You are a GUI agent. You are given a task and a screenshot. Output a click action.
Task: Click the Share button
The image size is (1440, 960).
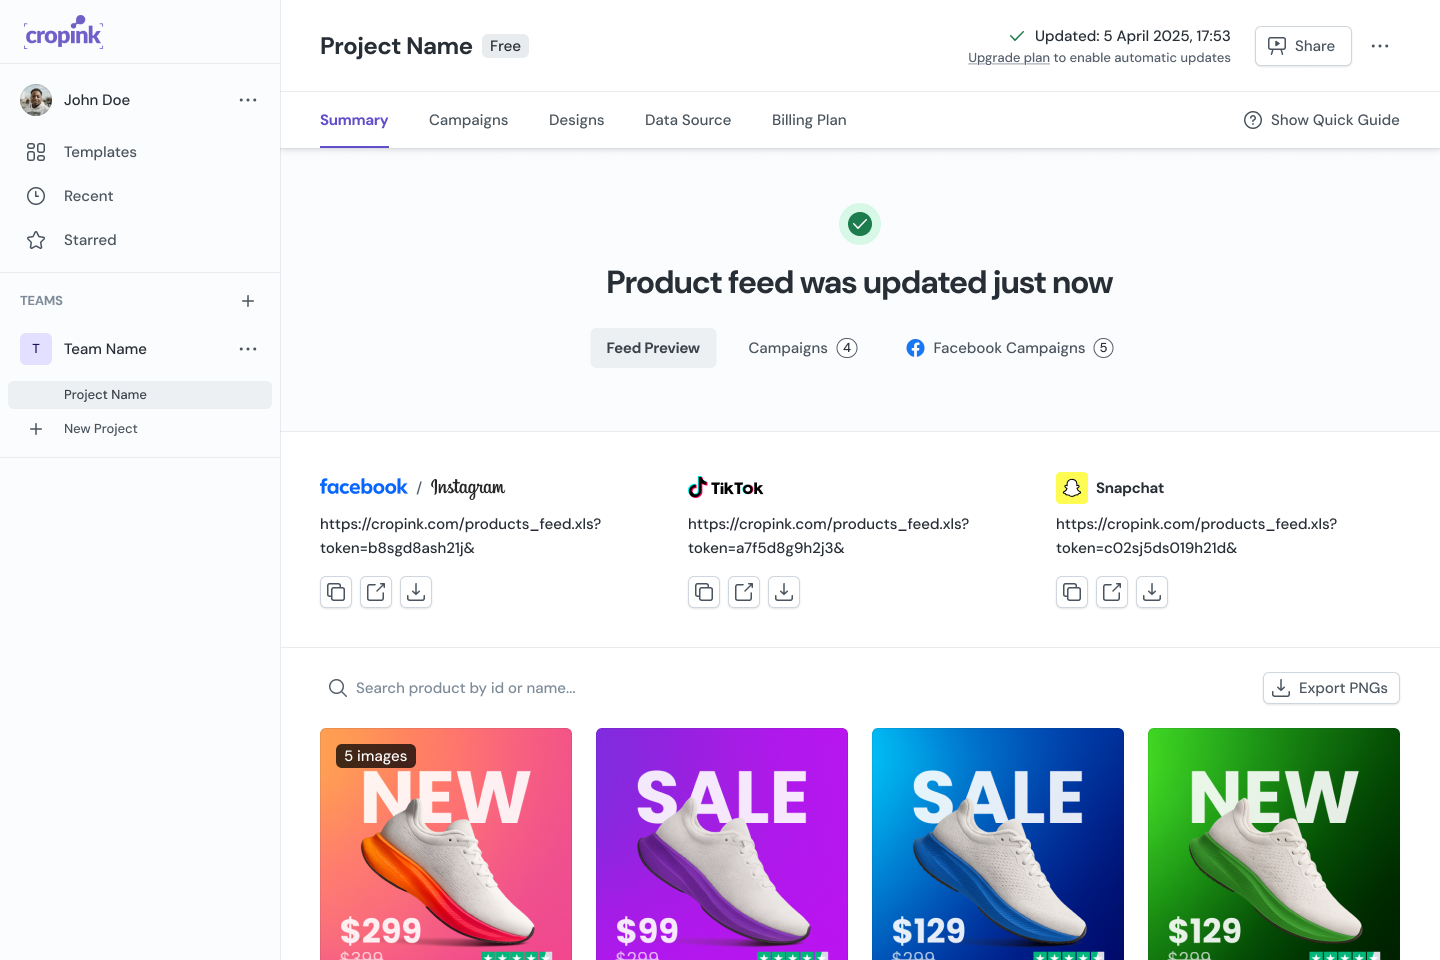pyautogui.click(x=1303, y=46)
